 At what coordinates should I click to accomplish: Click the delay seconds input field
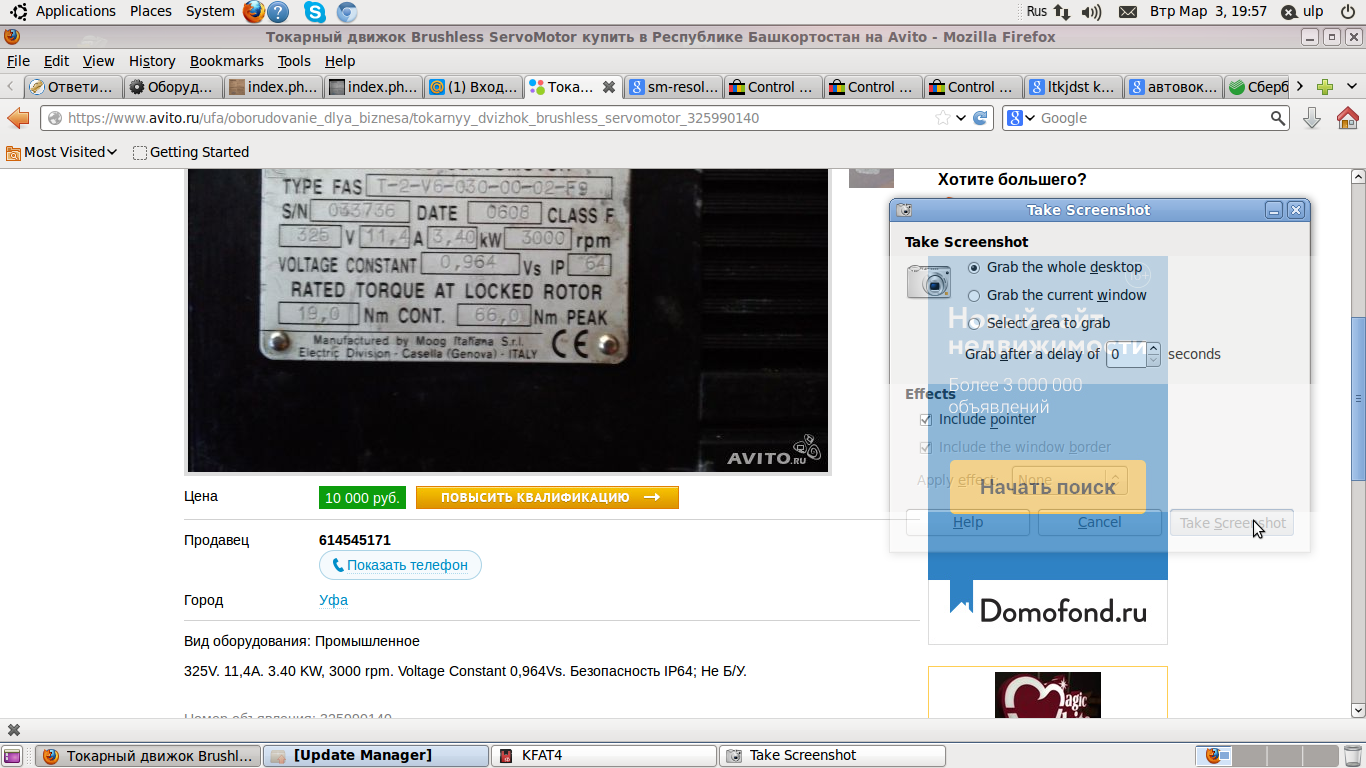click(x=1127, y=354)
